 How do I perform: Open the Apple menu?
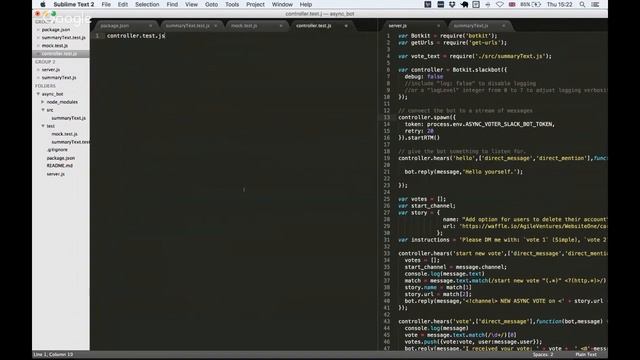click(43, 4)
